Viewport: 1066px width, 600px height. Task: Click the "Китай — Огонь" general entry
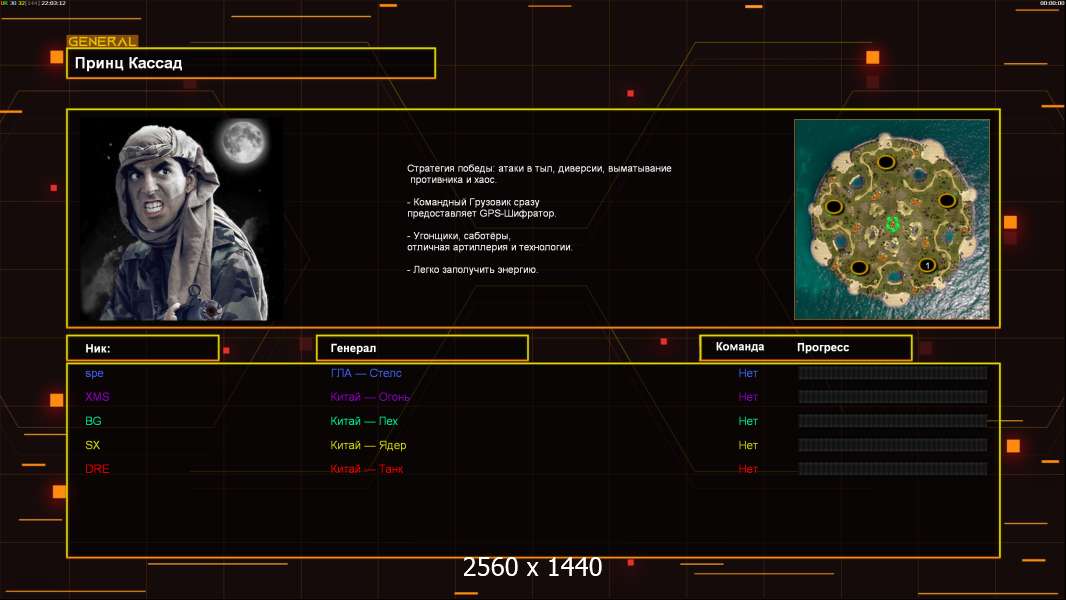pyautogui.click(x=370, y=397)
